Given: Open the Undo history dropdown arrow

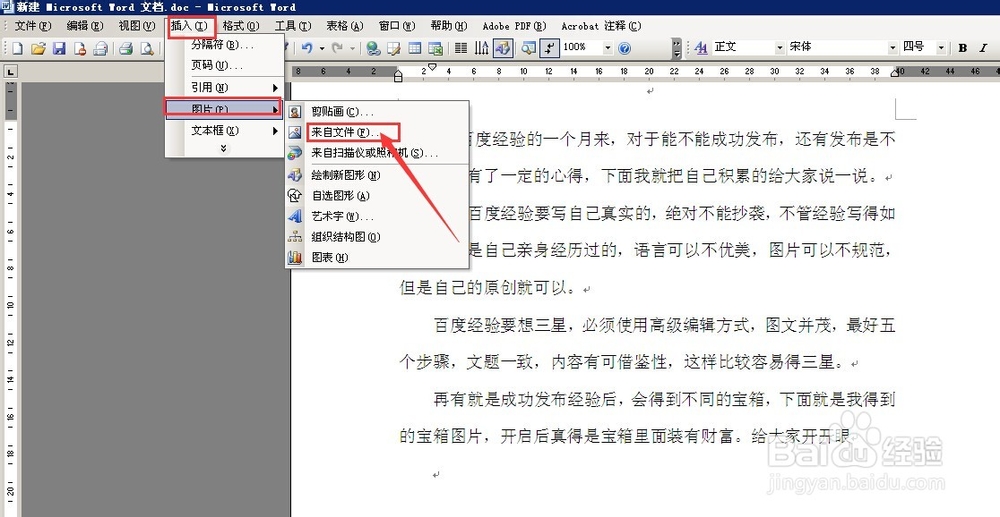Looking at the screenshot, I should pyautogui.click(x=322, y=48).
